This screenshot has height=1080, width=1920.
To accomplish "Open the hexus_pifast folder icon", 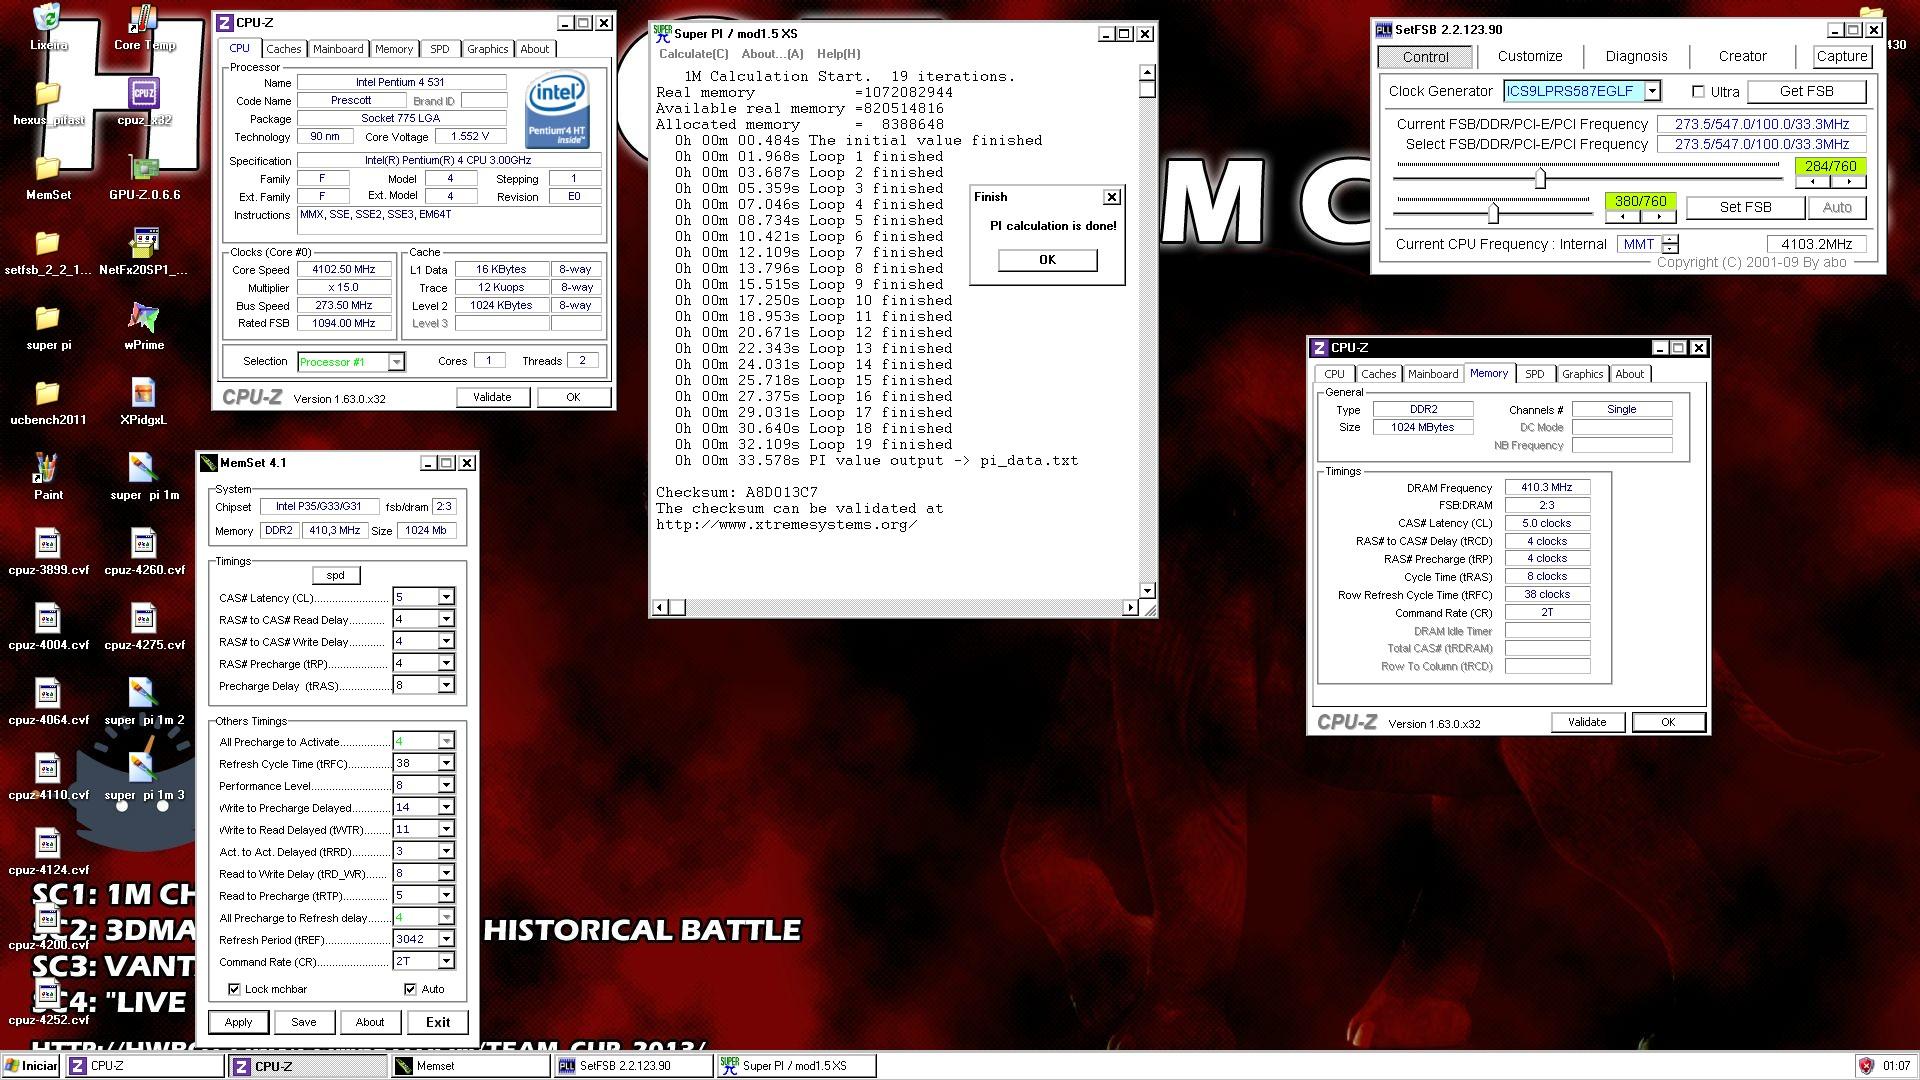I will tap(48, 102).
